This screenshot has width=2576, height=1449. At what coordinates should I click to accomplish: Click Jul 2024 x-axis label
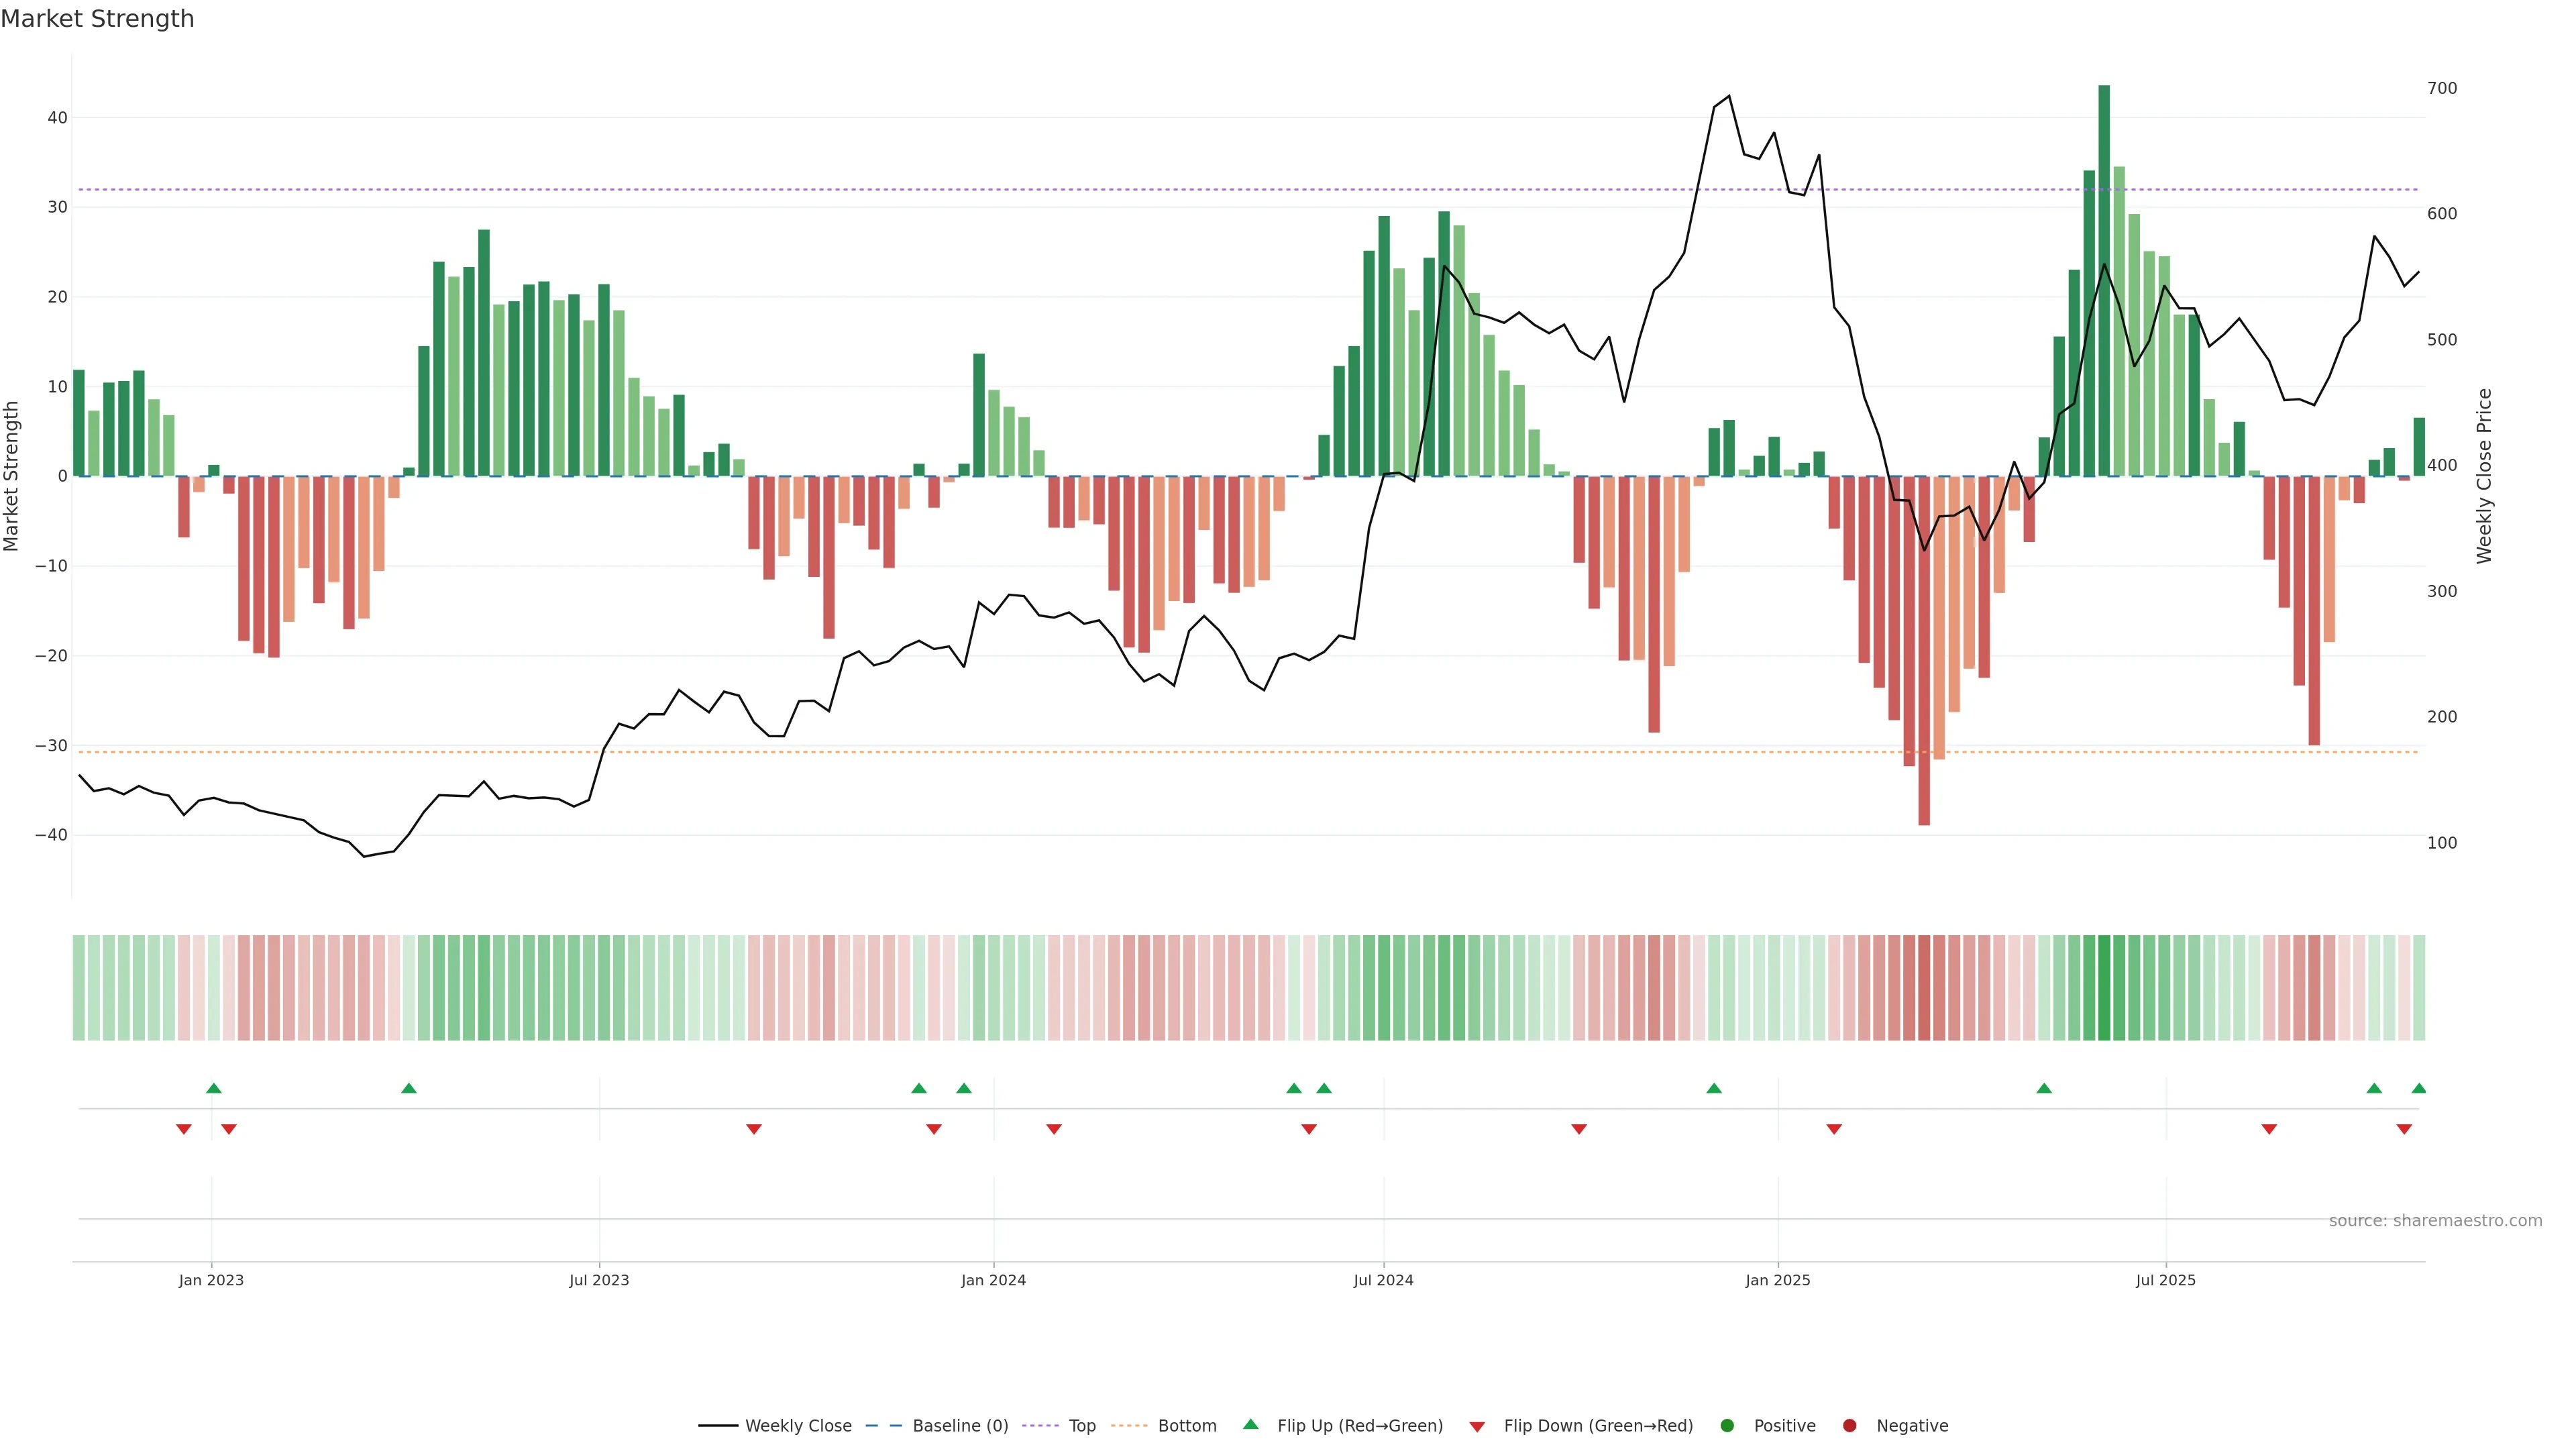click(1383, 1280)
